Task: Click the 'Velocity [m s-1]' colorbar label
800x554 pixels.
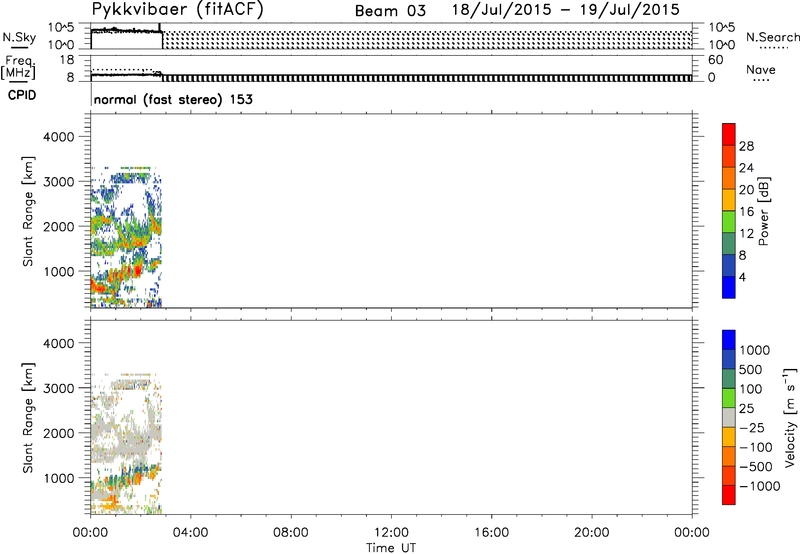Action: pos(790,418)
